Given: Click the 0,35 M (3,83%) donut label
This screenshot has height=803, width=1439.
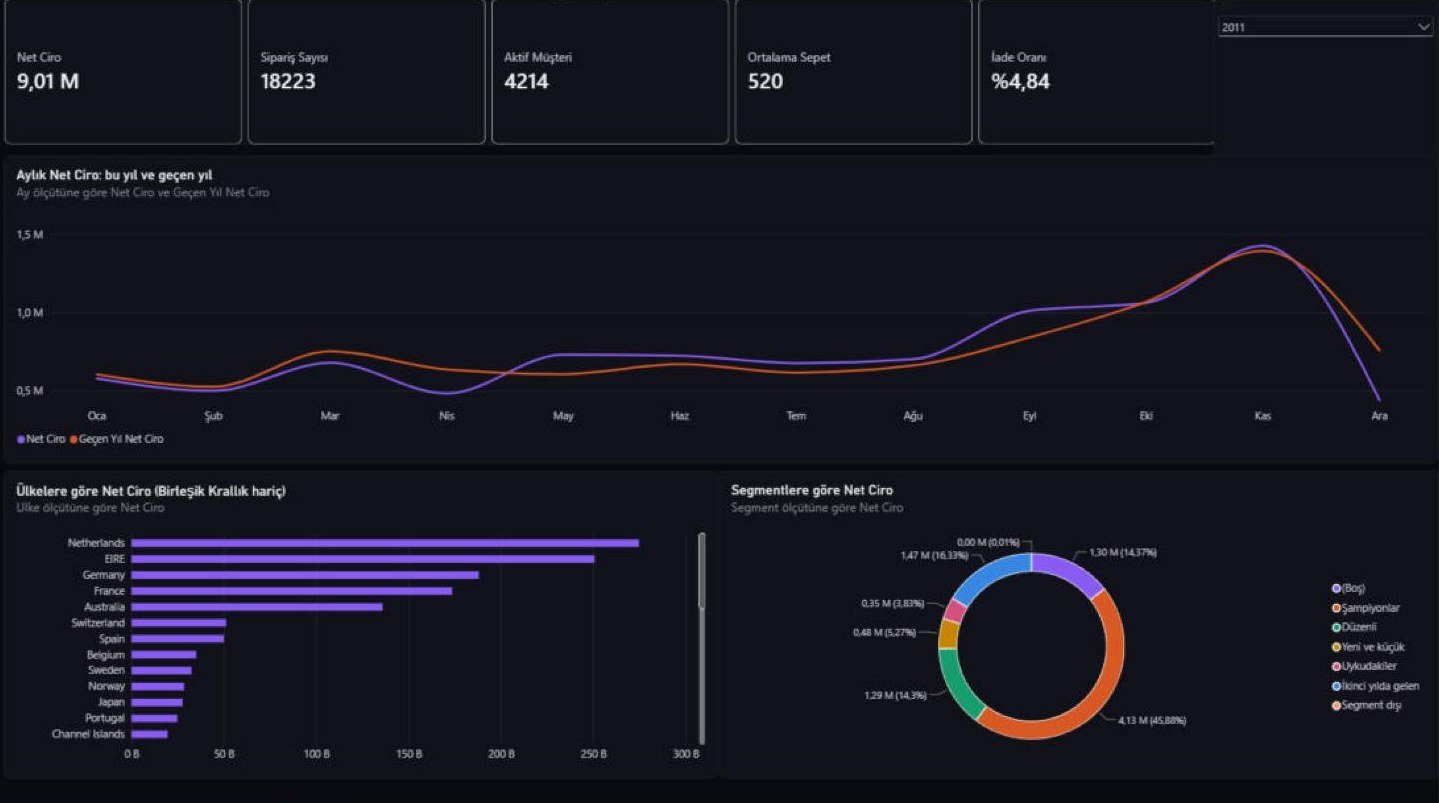Looking at the screenshot, I should pyautogui.click(x=894, y=604).
